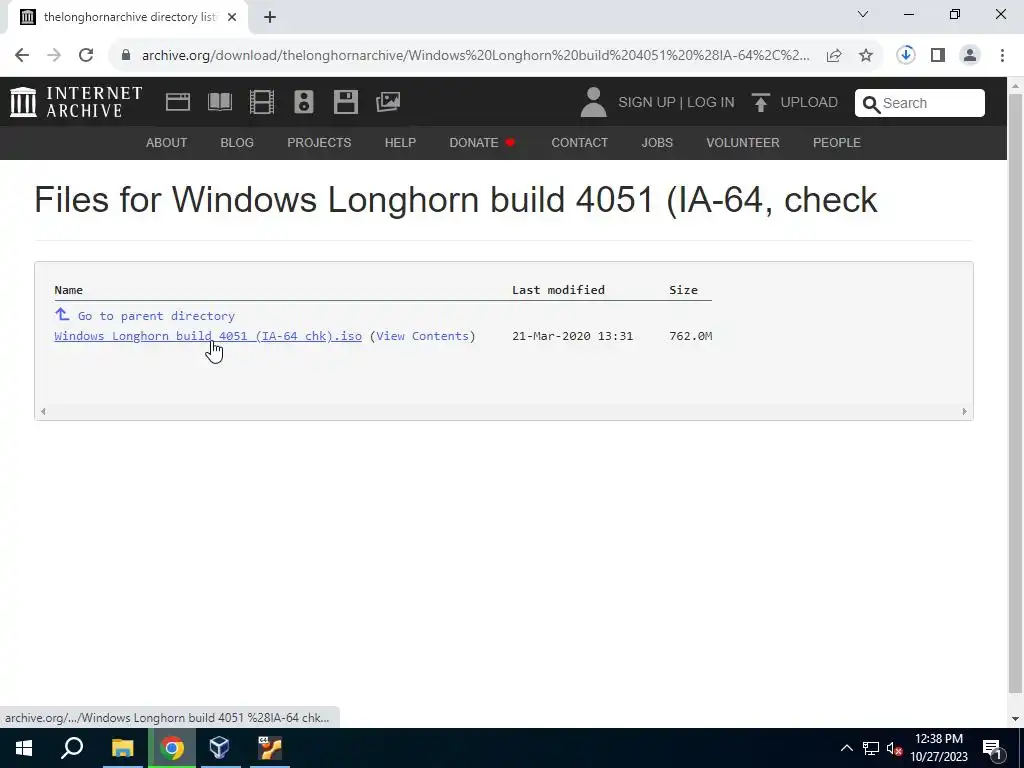The height and width of the screenshot is (768, 1024).
Task: Click Go to parent directory link
Action: [156, 316]
